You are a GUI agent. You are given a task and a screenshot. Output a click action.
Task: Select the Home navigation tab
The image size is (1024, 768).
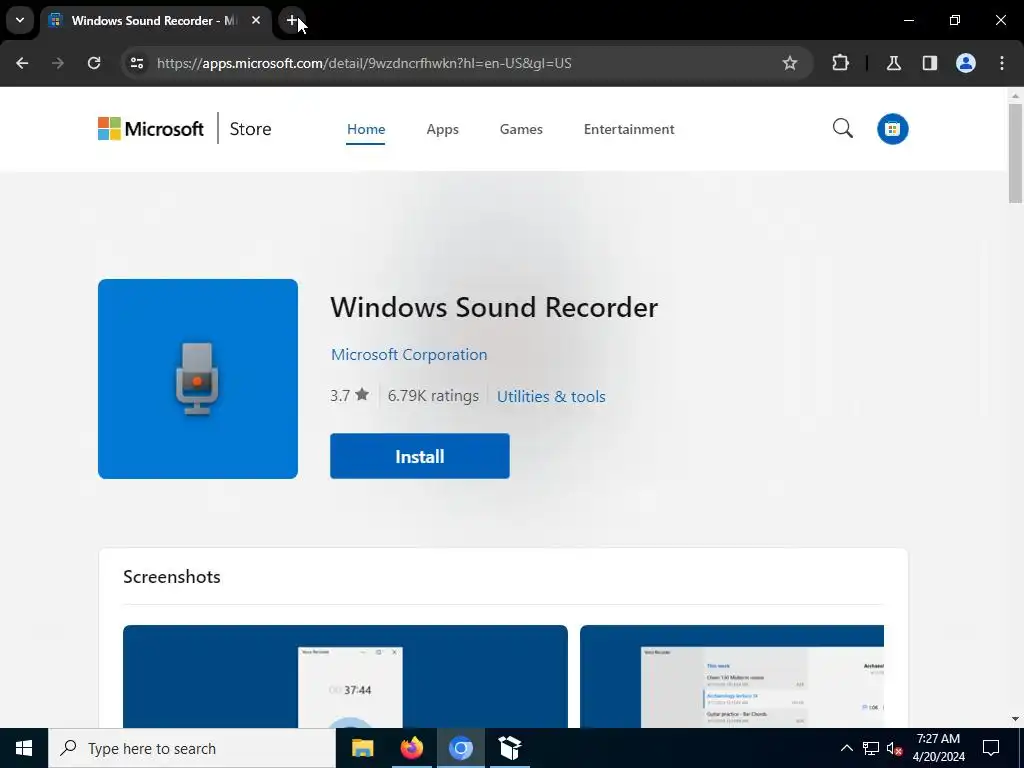pyautogui.click(x=366, y=129)
